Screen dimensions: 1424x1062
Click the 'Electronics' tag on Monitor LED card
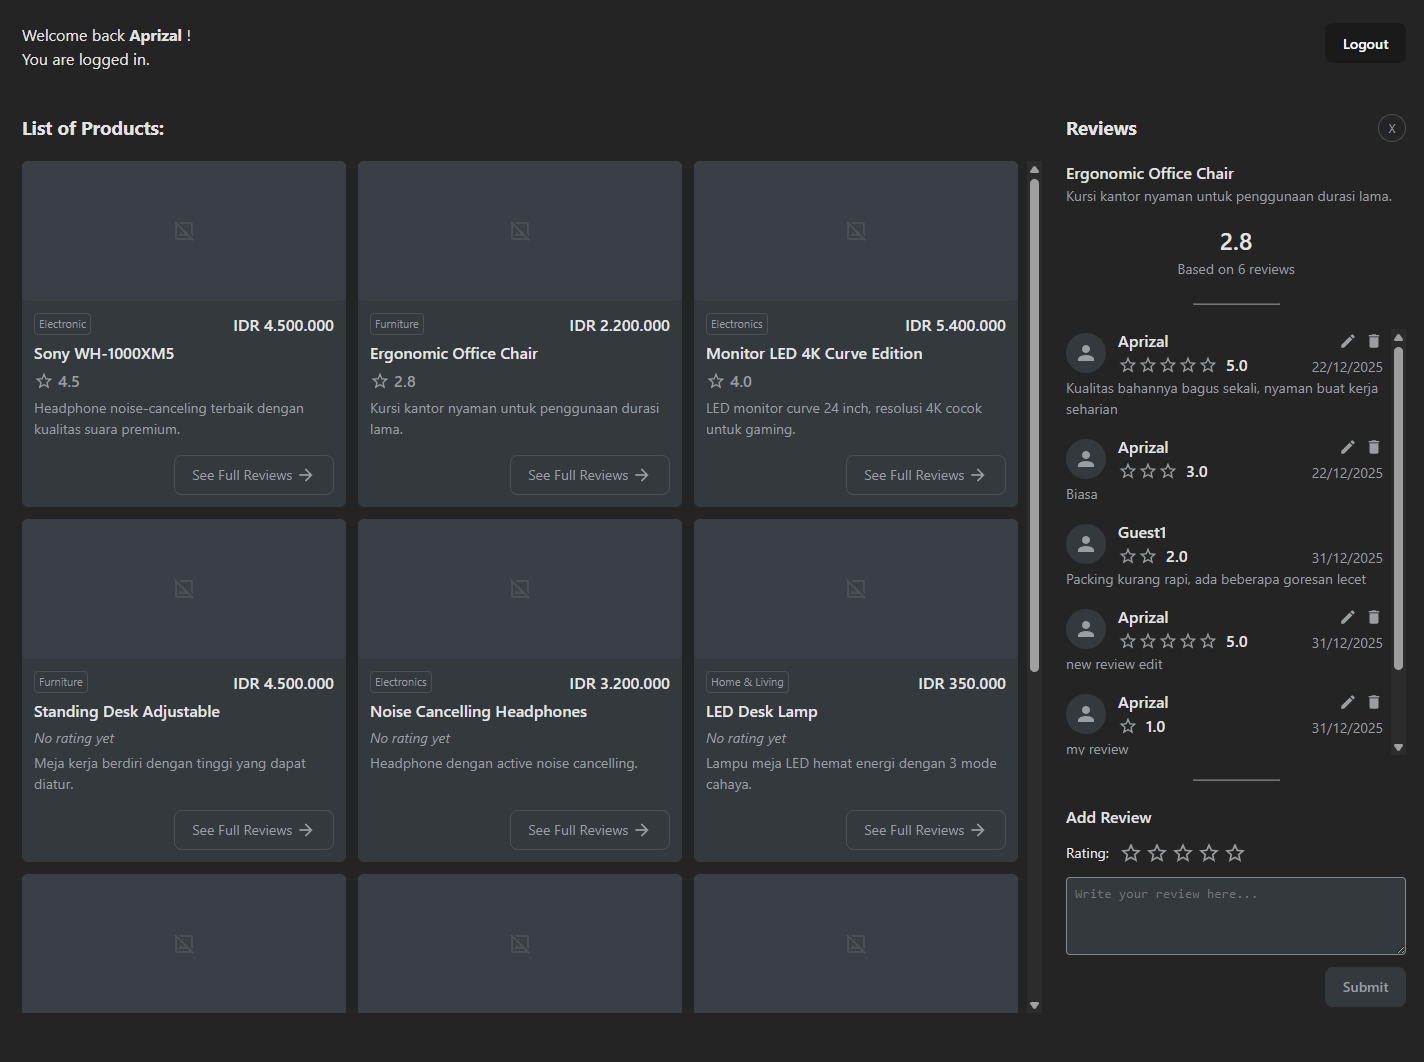pos(737,324)
